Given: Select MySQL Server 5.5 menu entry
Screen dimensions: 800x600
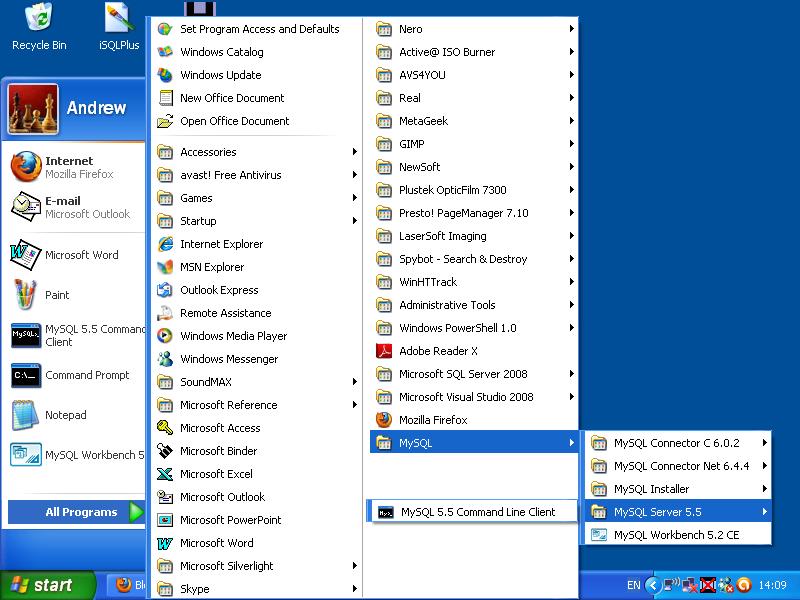Looking at the screenshot, I should pos(678,512).
